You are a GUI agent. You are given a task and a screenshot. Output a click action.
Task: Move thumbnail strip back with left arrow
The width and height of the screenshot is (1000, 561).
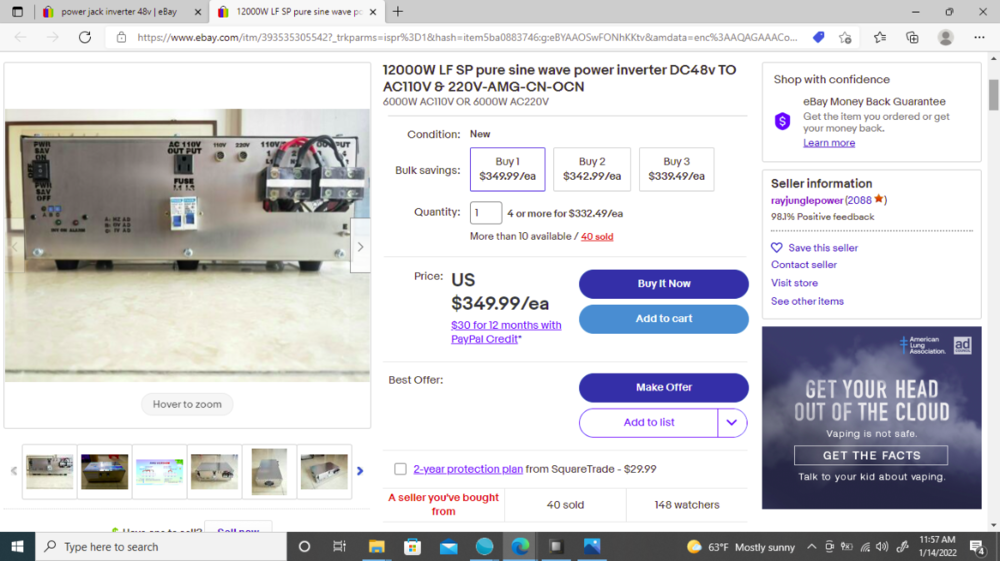[13, 471]
